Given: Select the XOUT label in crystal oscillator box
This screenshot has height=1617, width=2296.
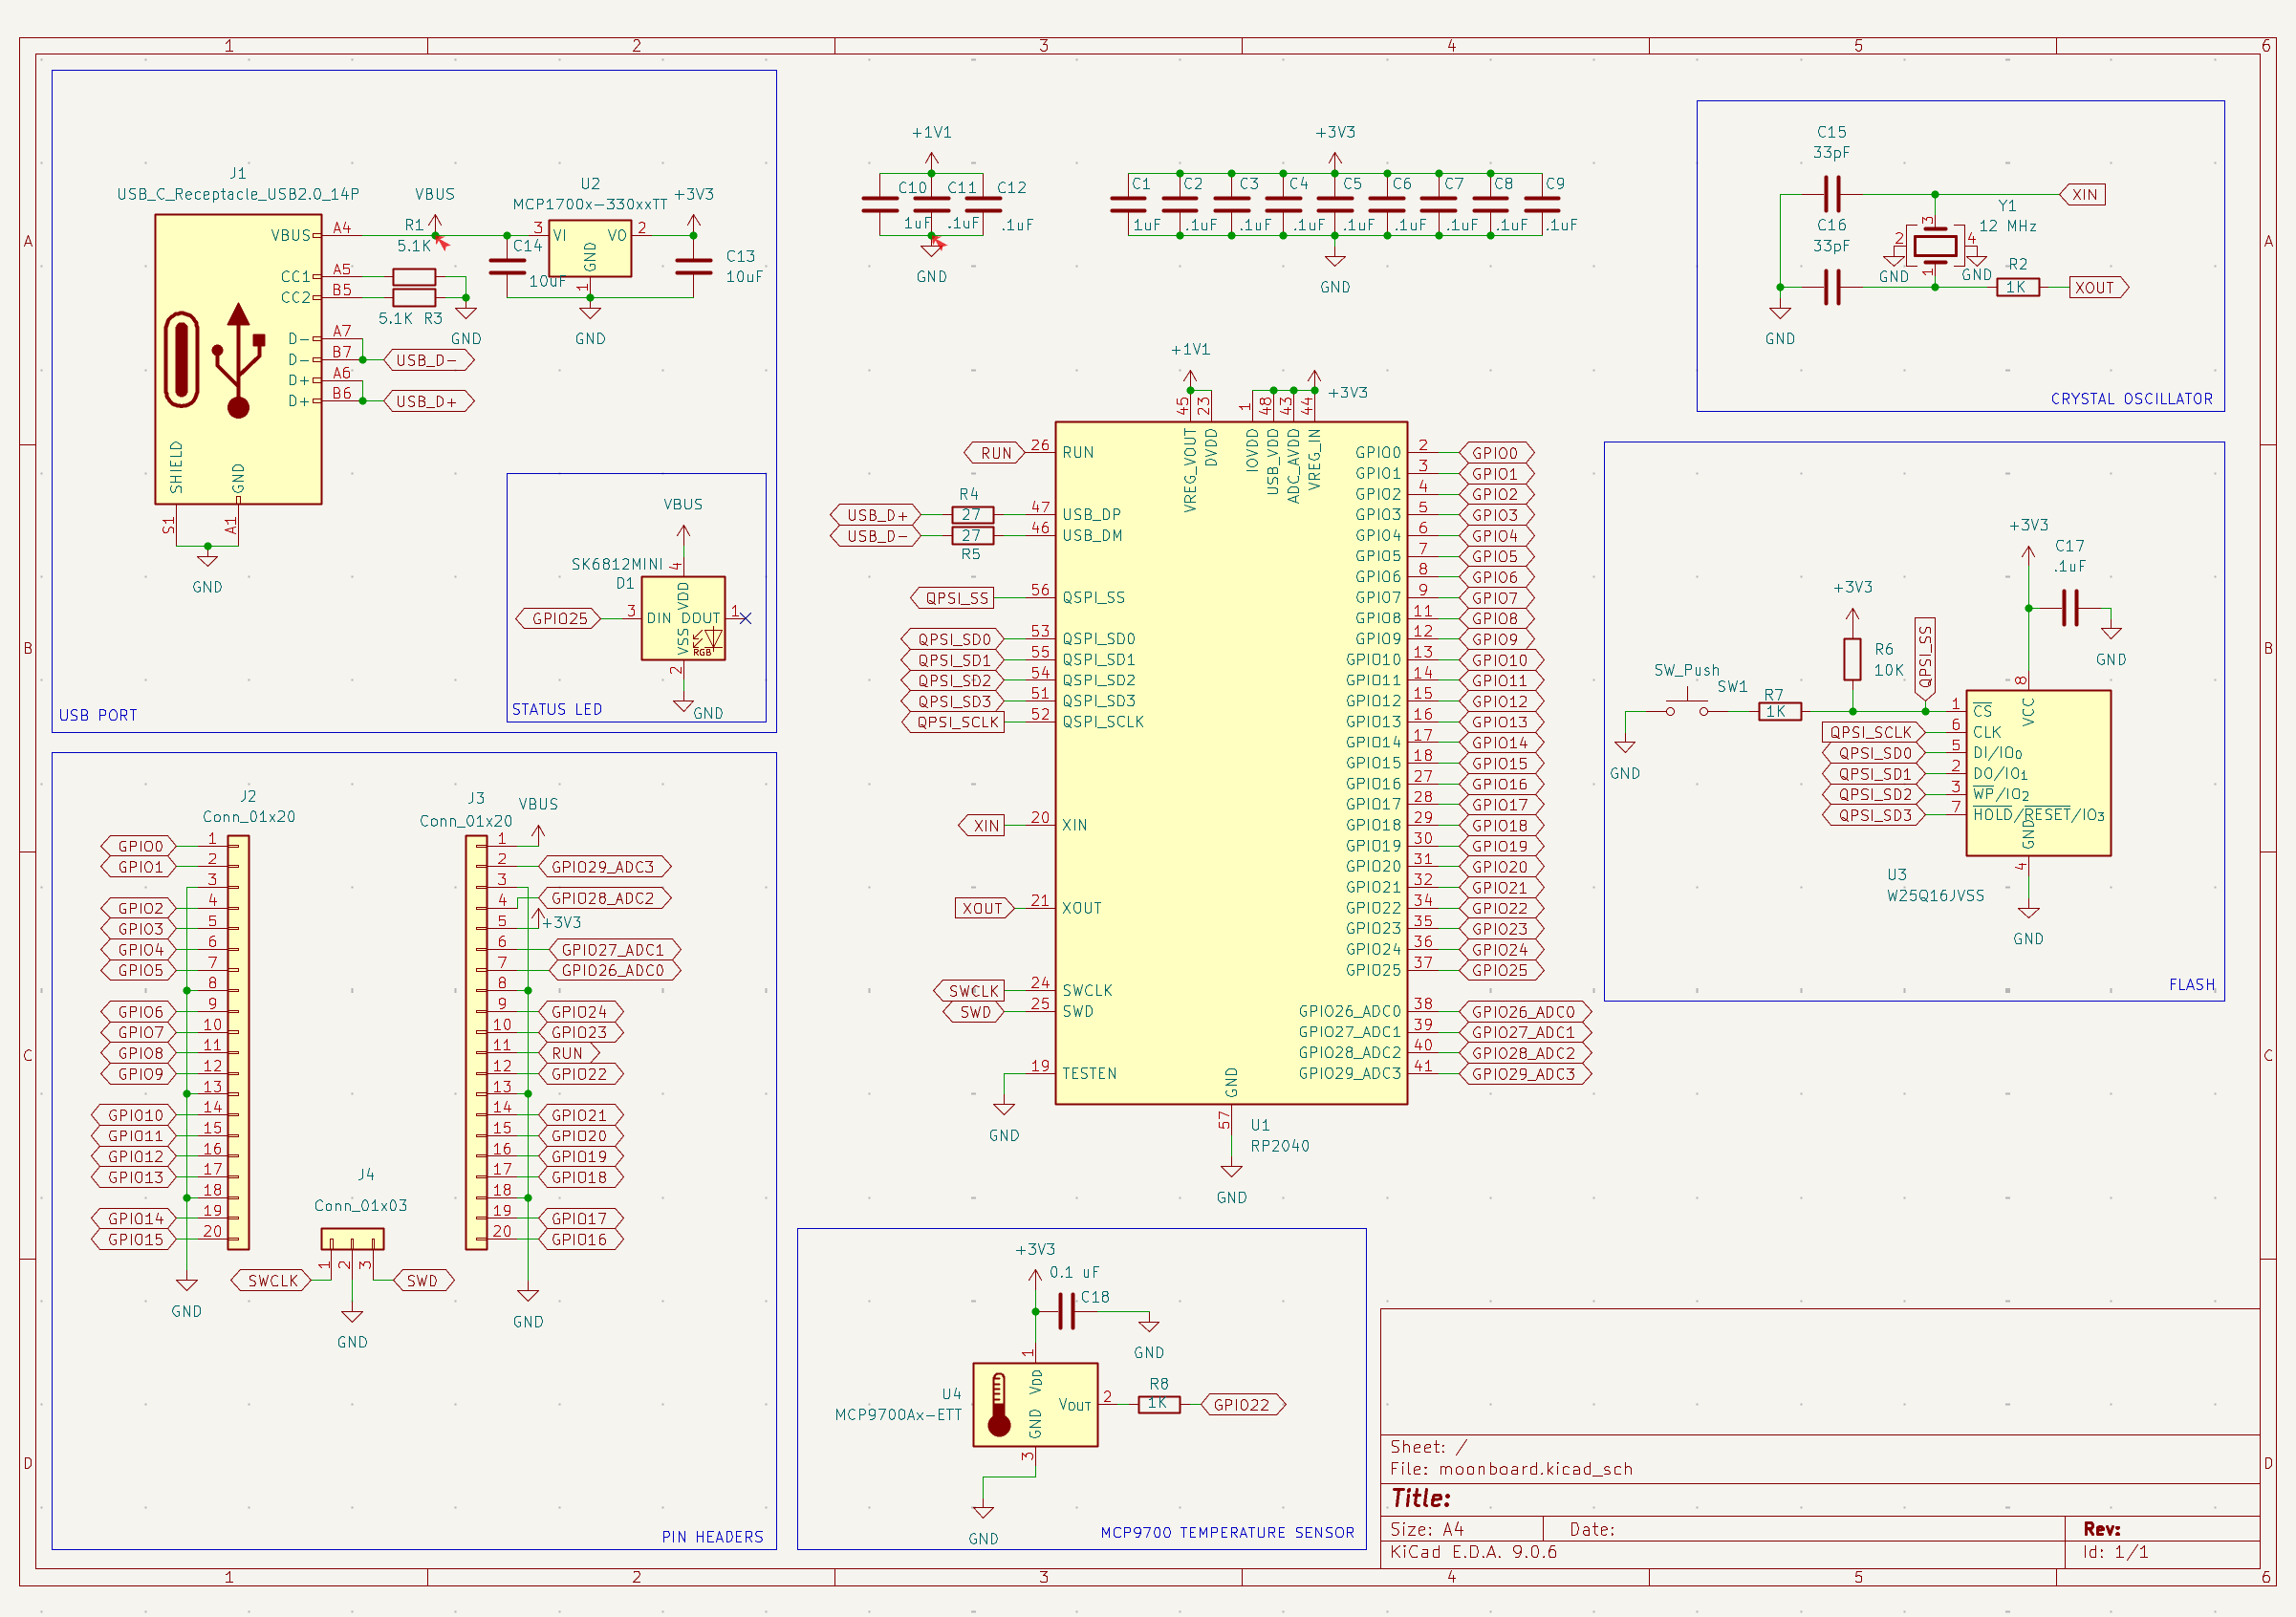Looking at the screenshot, I should coord(2097,288).
